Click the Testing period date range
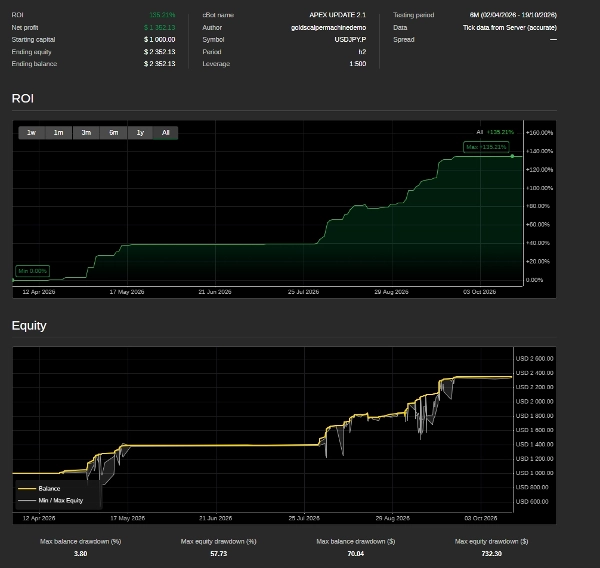Viewport: 600px width, 568px height. pos(513,15)
